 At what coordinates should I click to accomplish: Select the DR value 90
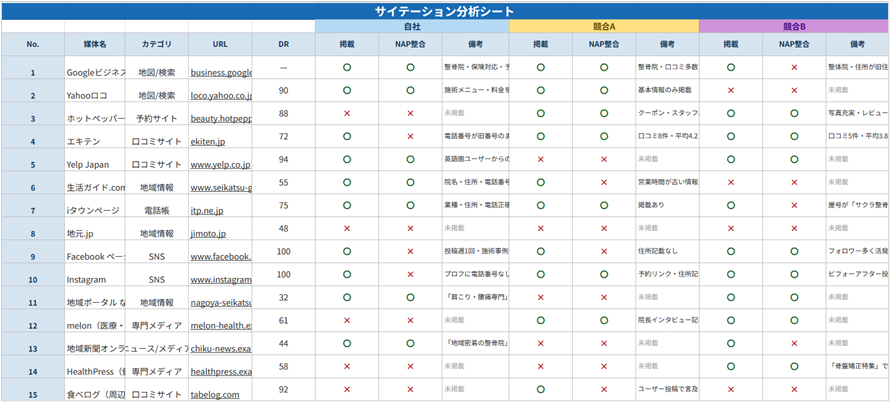coord(284,90)
